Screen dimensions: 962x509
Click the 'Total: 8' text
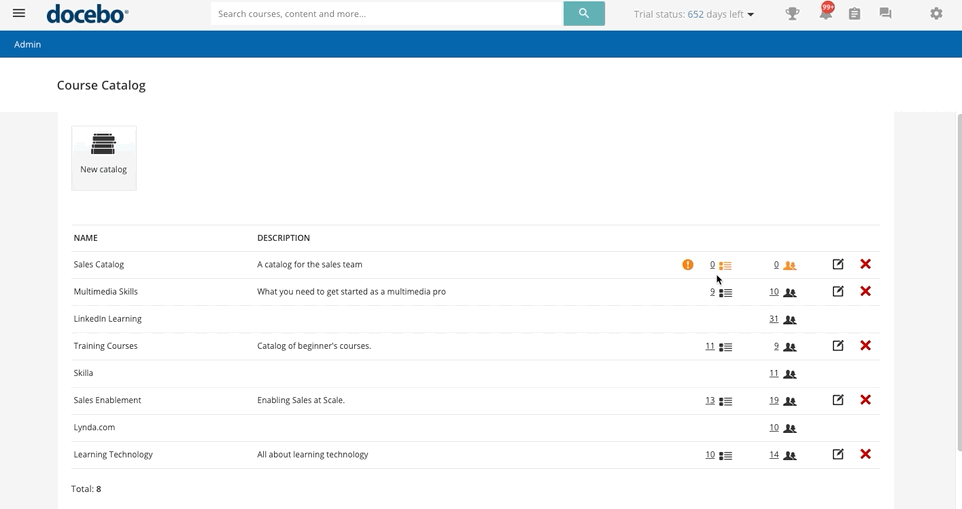tap(86, 489)
